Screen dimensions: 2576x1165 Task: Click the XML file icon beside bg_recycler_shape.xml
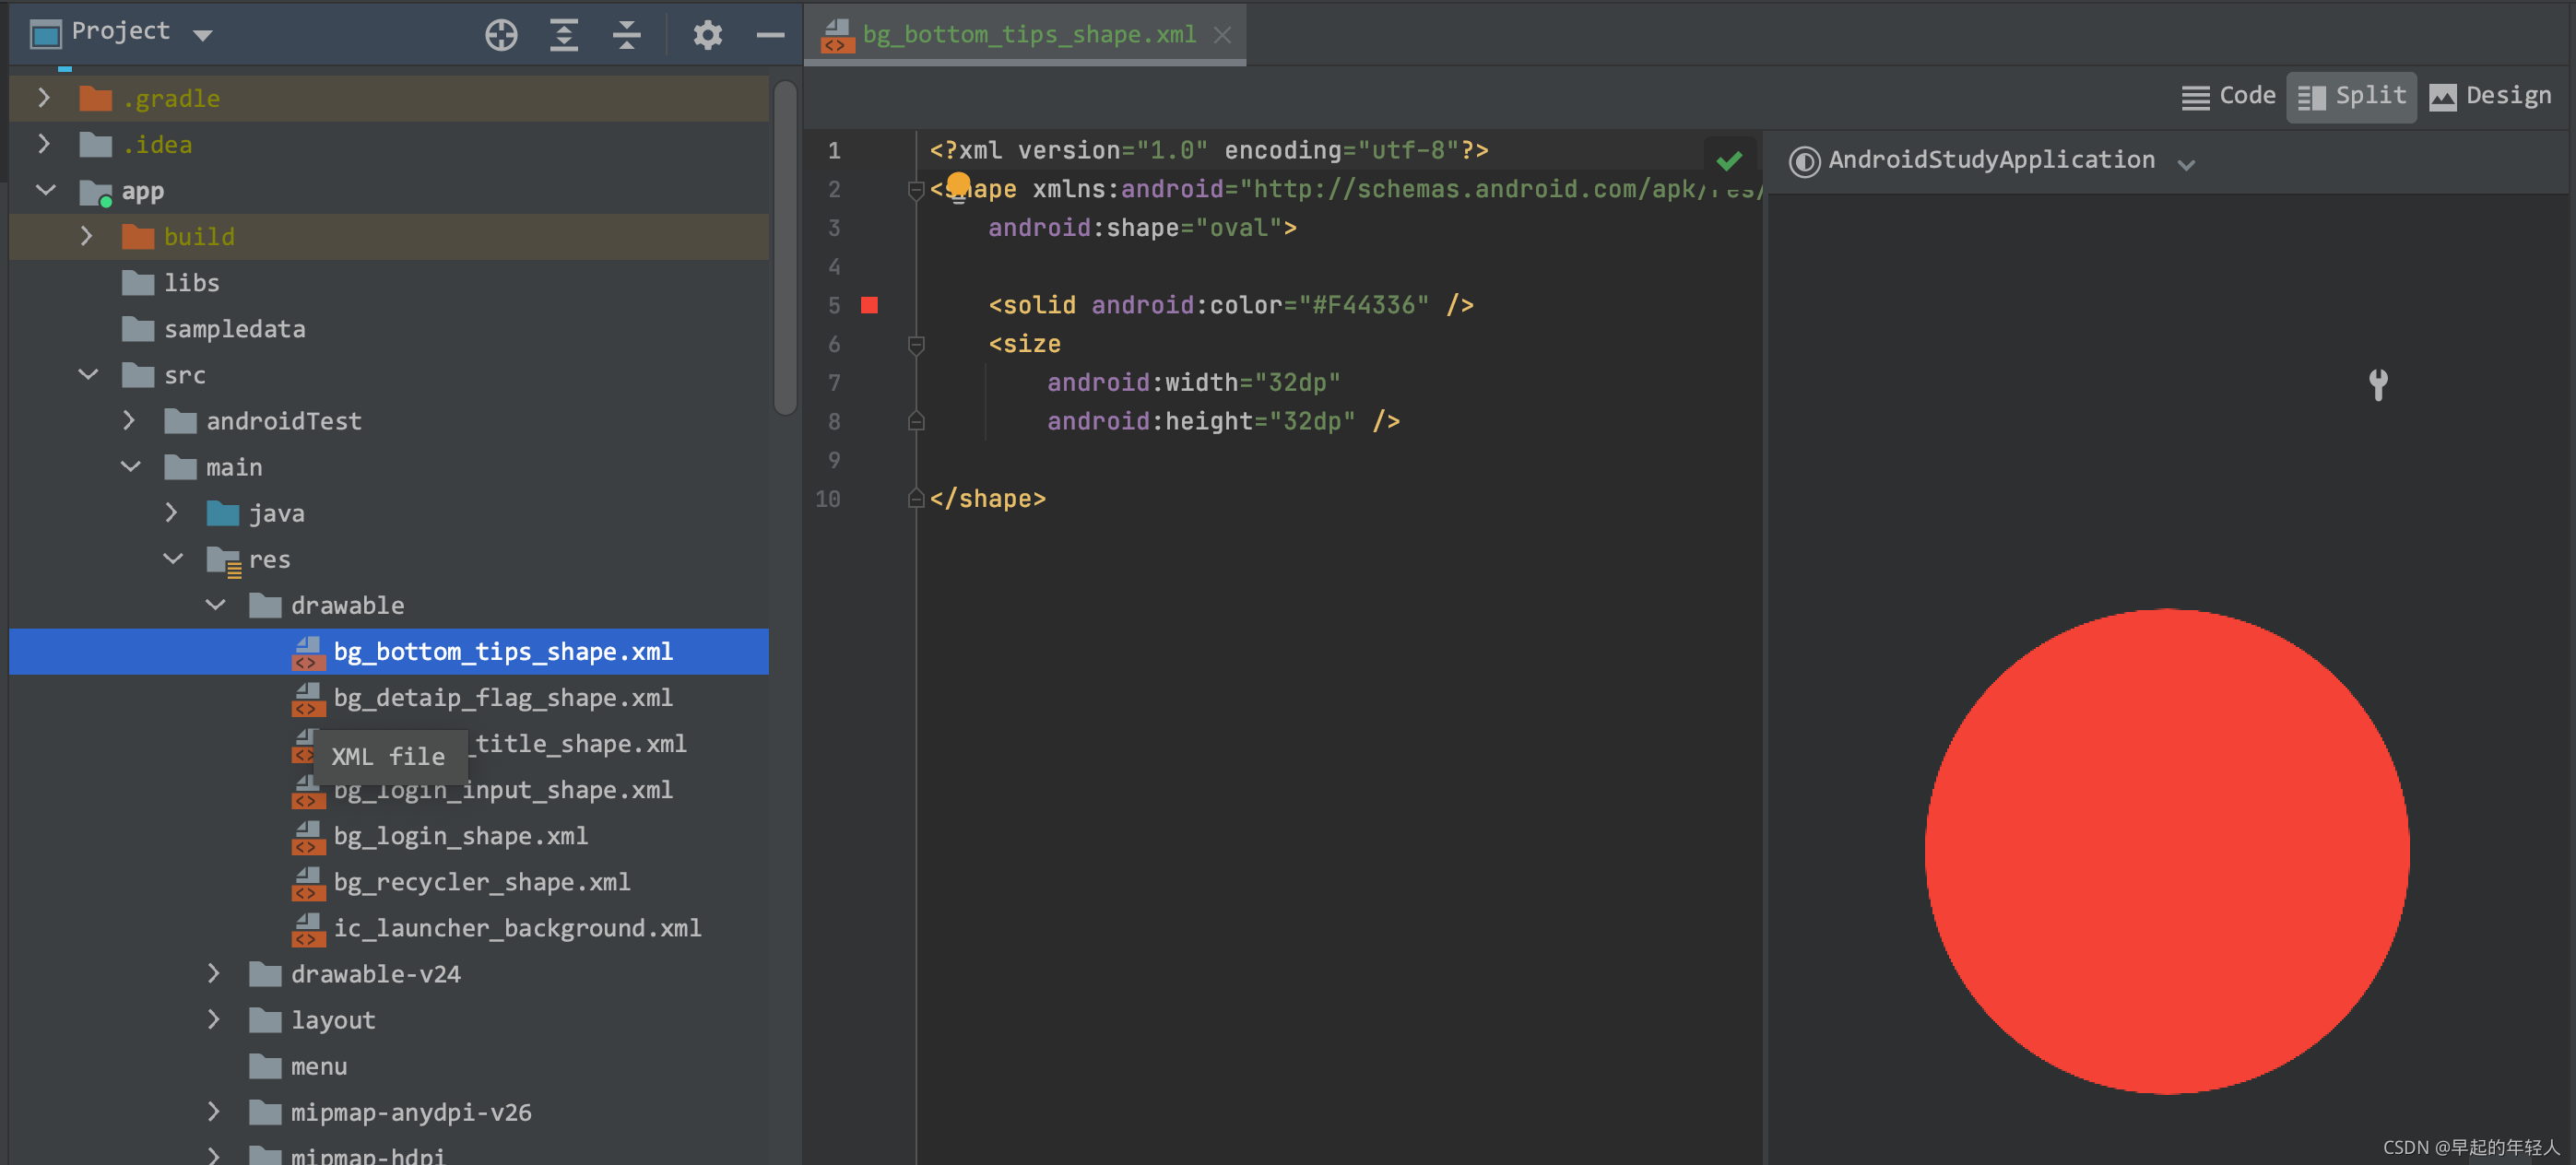pos(308,883)
